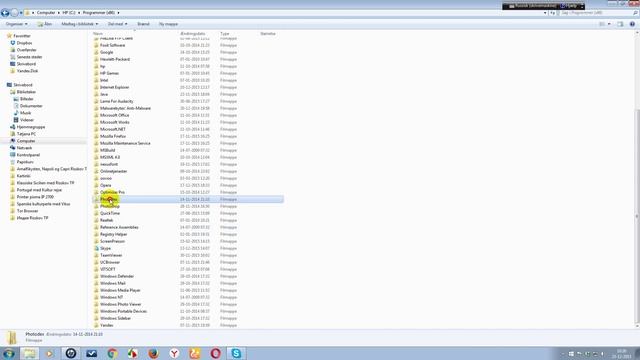Click the search magnifier icon
Screen dimensions: 640x360
click(636, 13)
